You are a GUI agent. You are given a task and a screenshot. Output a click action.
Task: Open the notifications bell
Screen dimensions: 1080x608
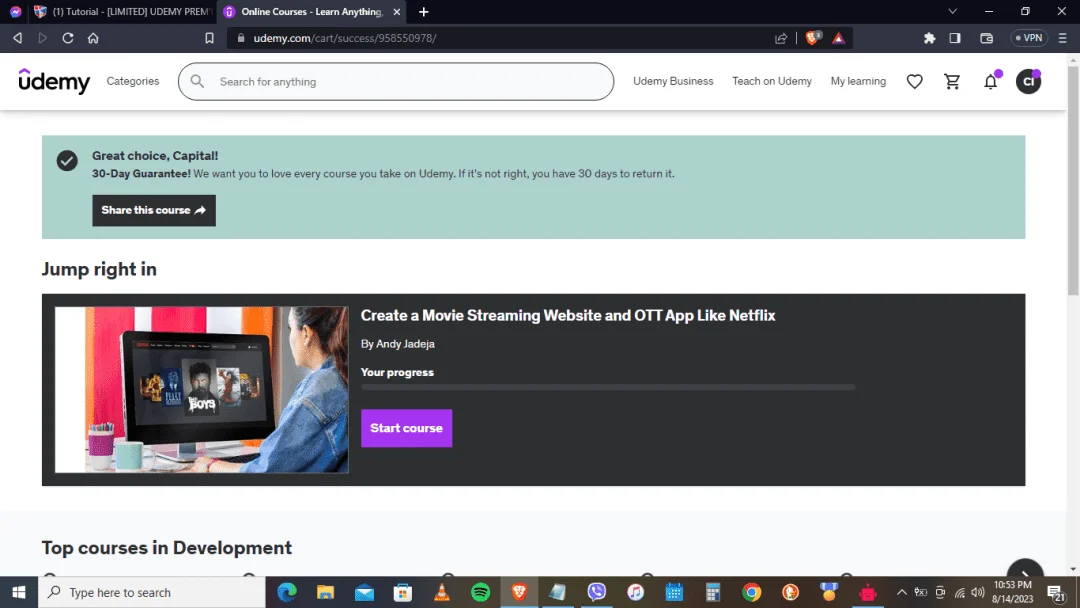click(990, 81)
